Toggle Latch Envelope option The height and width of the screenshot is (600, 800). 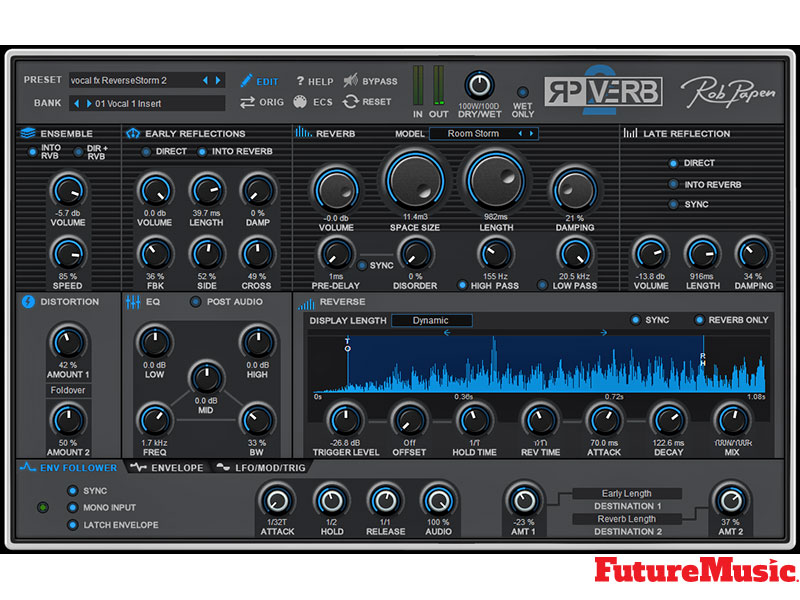[x=72, y=525]
